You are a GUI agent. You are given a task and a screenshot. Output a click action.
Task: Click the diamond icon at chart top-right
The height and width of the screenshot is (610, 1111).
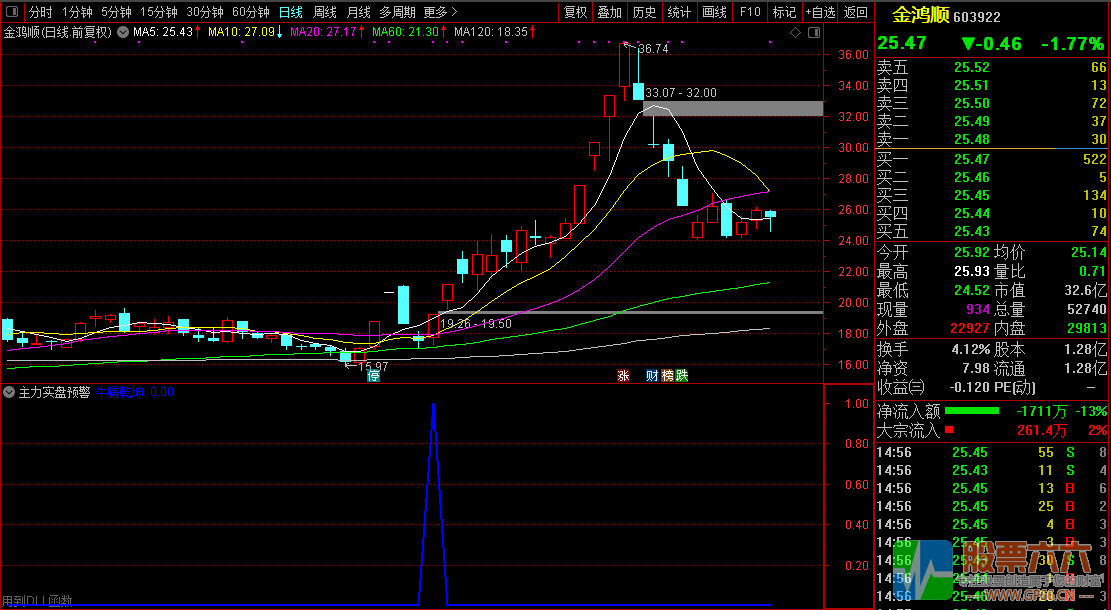pyautogui.click(x=795, y=32)
